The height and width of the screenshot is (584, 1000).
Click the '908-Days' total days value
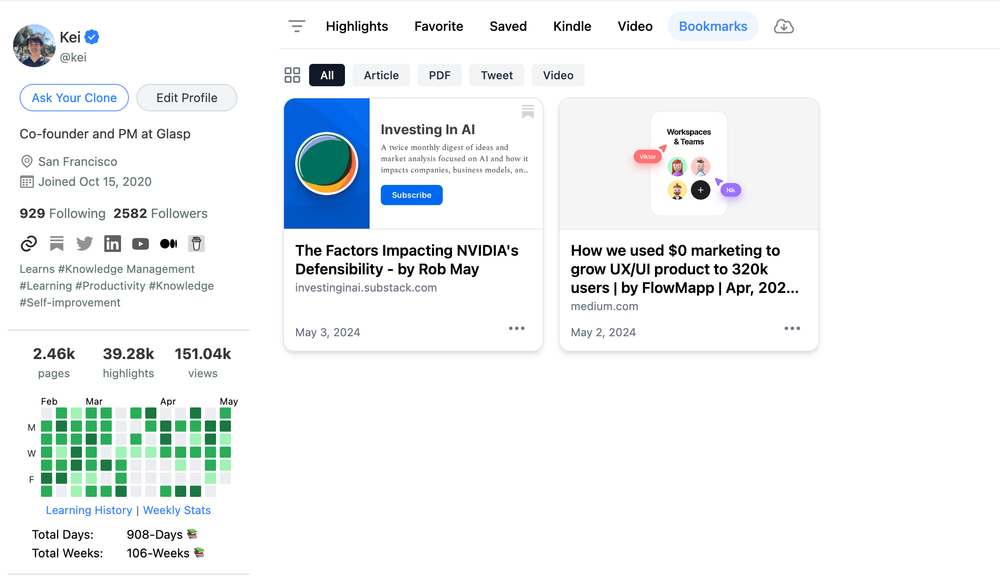[x=154, y=534]
